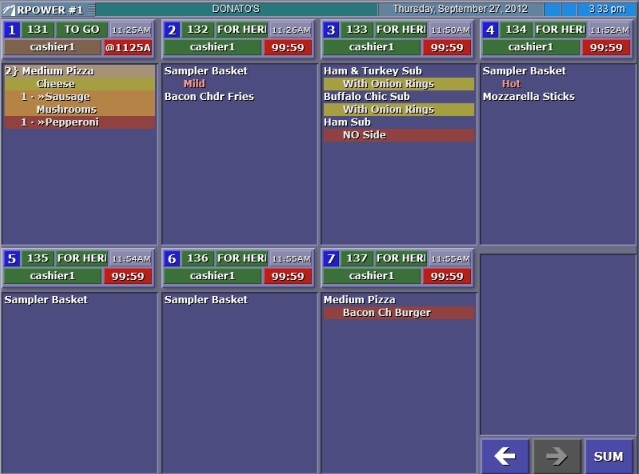Select the Mild modifier in order 132

[194, 84]
